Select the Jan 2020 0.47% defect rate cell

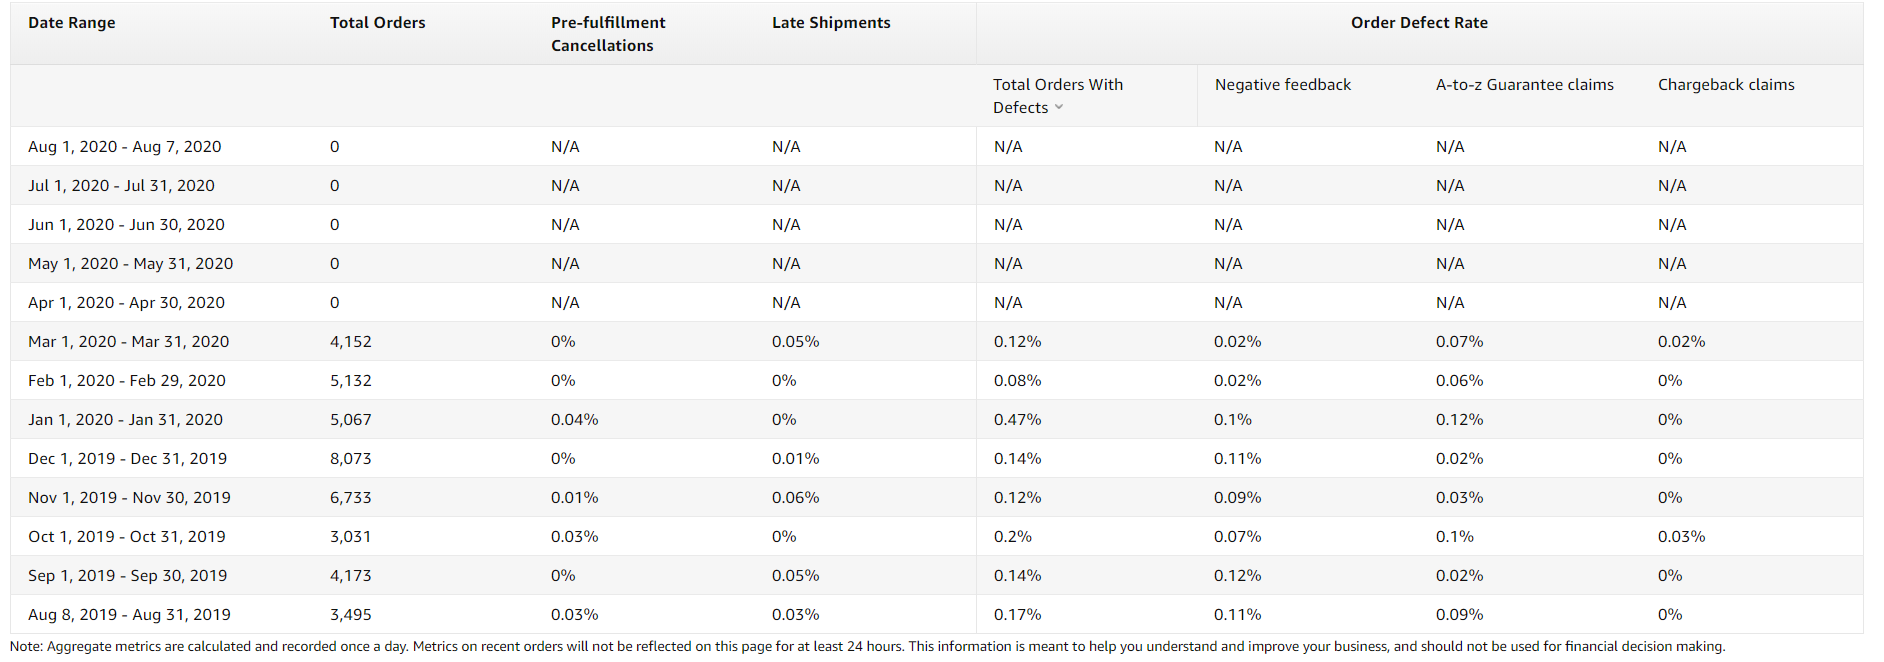coord(1017,420)
